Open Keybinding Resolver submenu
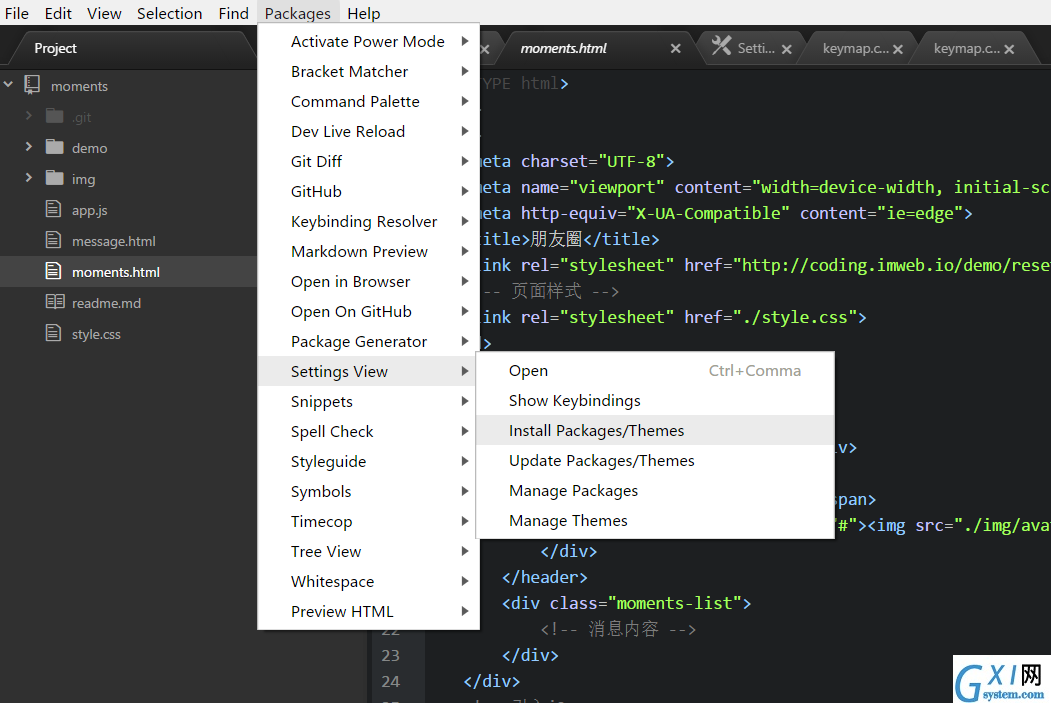Image resolution: width=1051 pixels, height=703 pixels. [368, 222]
